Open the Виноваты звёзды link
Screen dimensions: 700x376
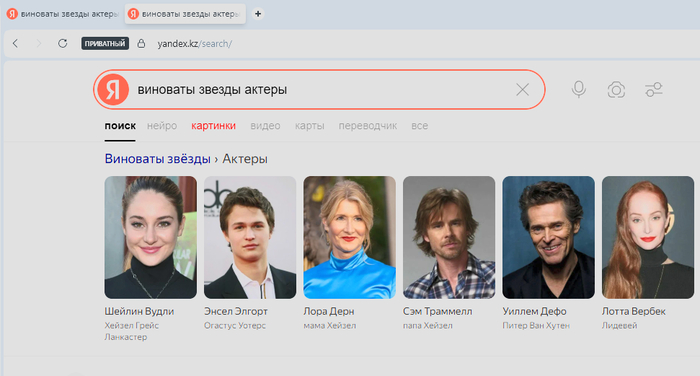(x=158, y=159)
